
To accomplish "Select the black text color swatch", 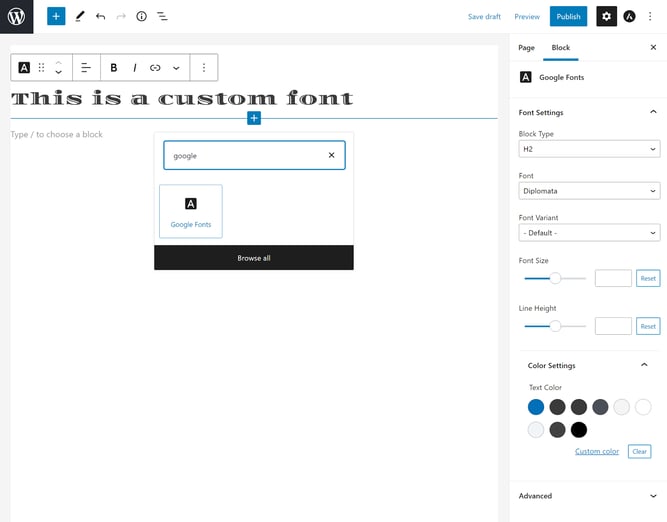I will pyautogui.click(x=579, y=430).
